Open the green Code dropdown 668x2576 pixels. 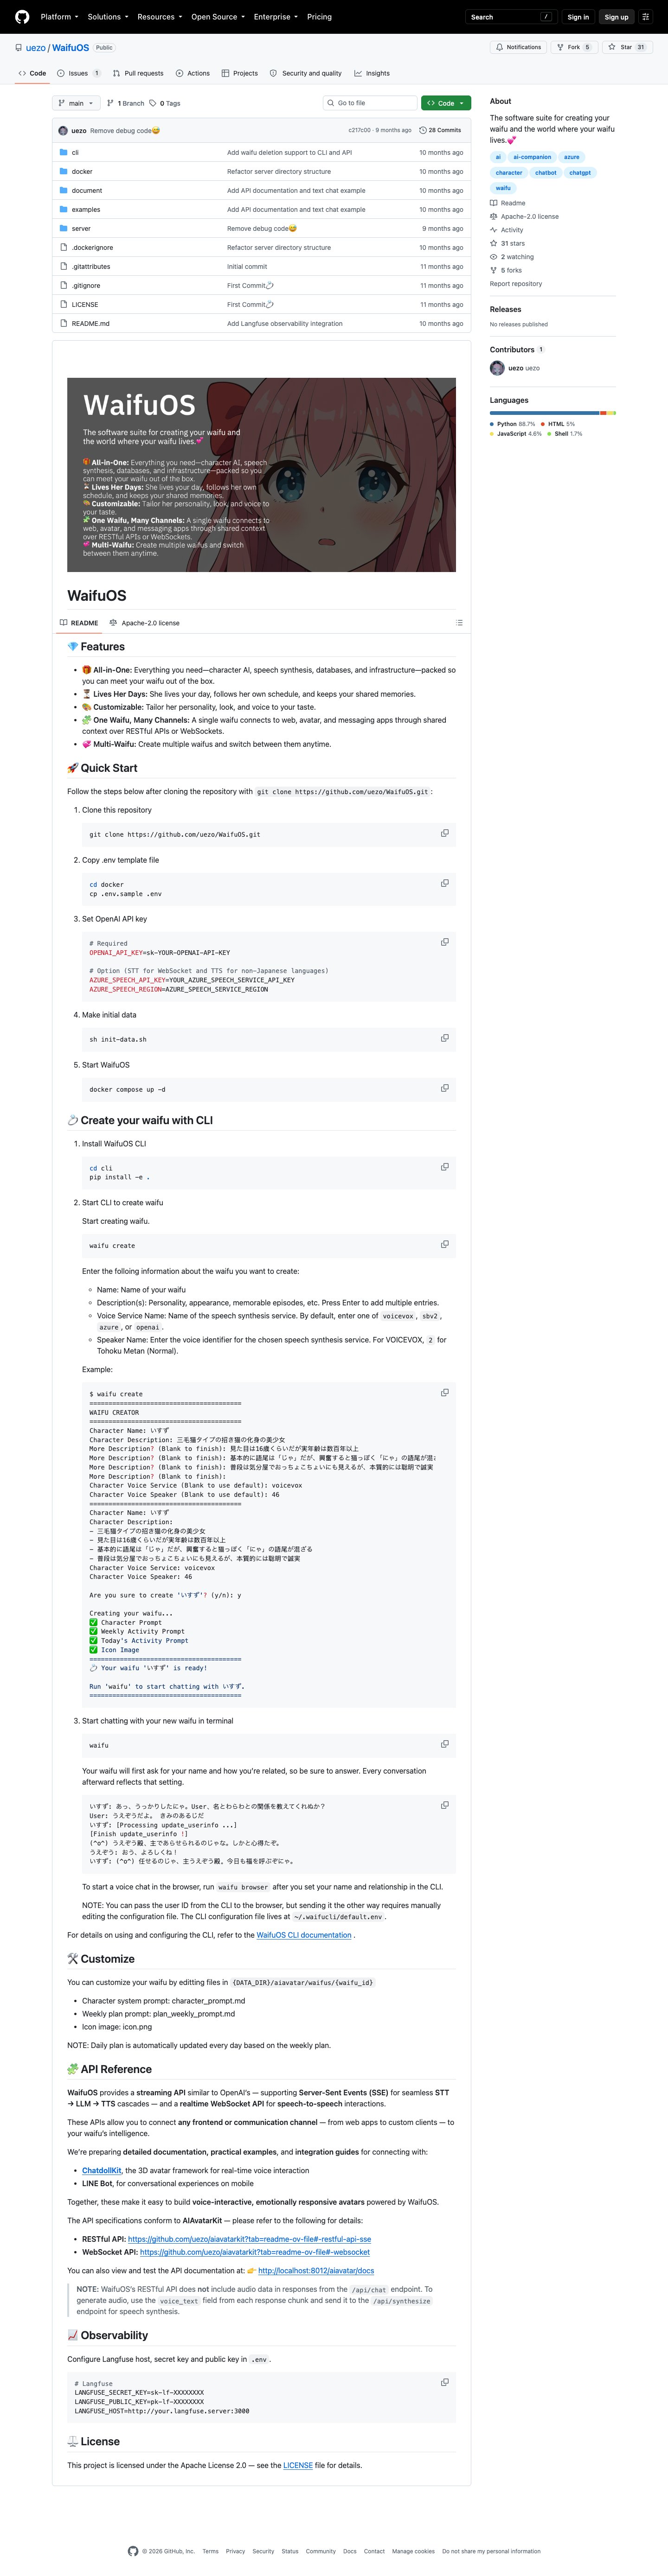[446, 103]
